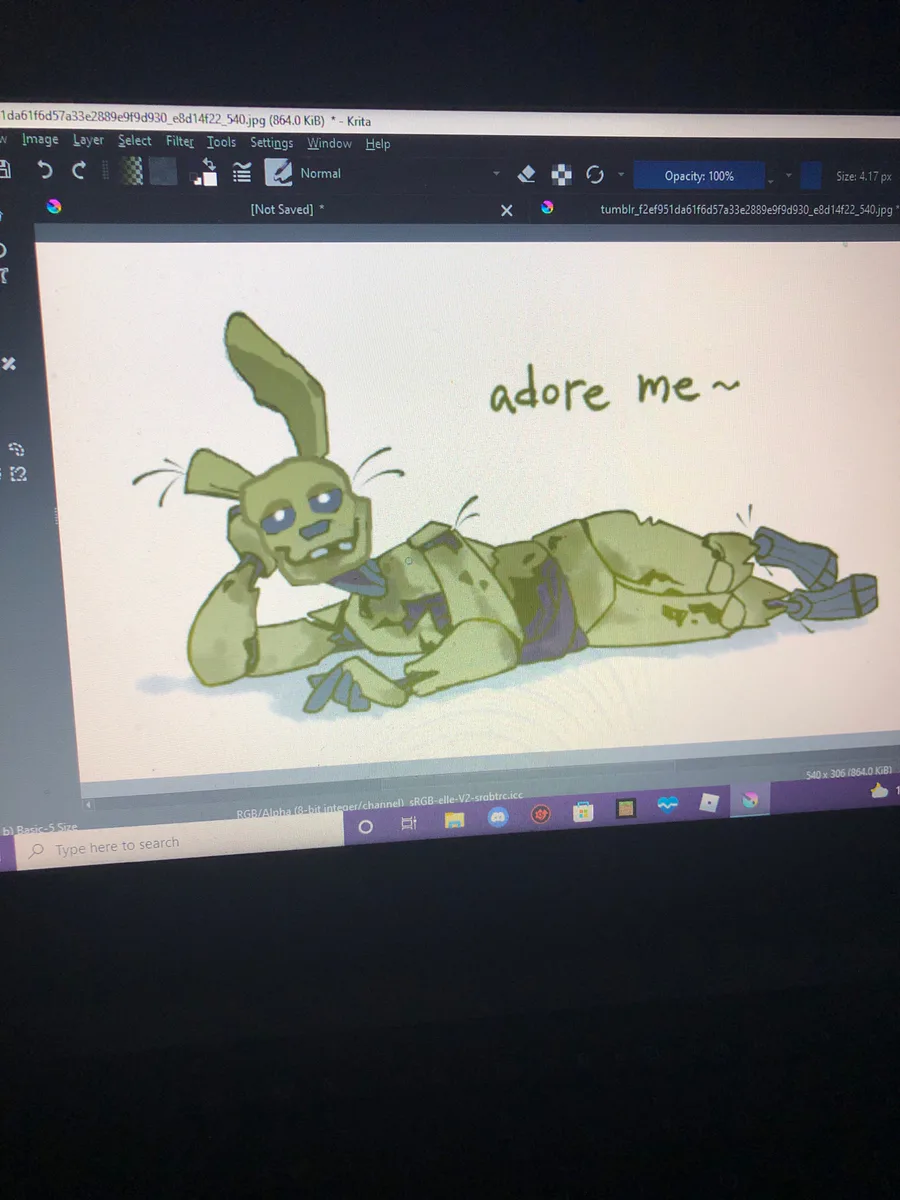This screenshot has width=900, height=1200.
Task: Open the Layer menu
Action: (88, 140)
